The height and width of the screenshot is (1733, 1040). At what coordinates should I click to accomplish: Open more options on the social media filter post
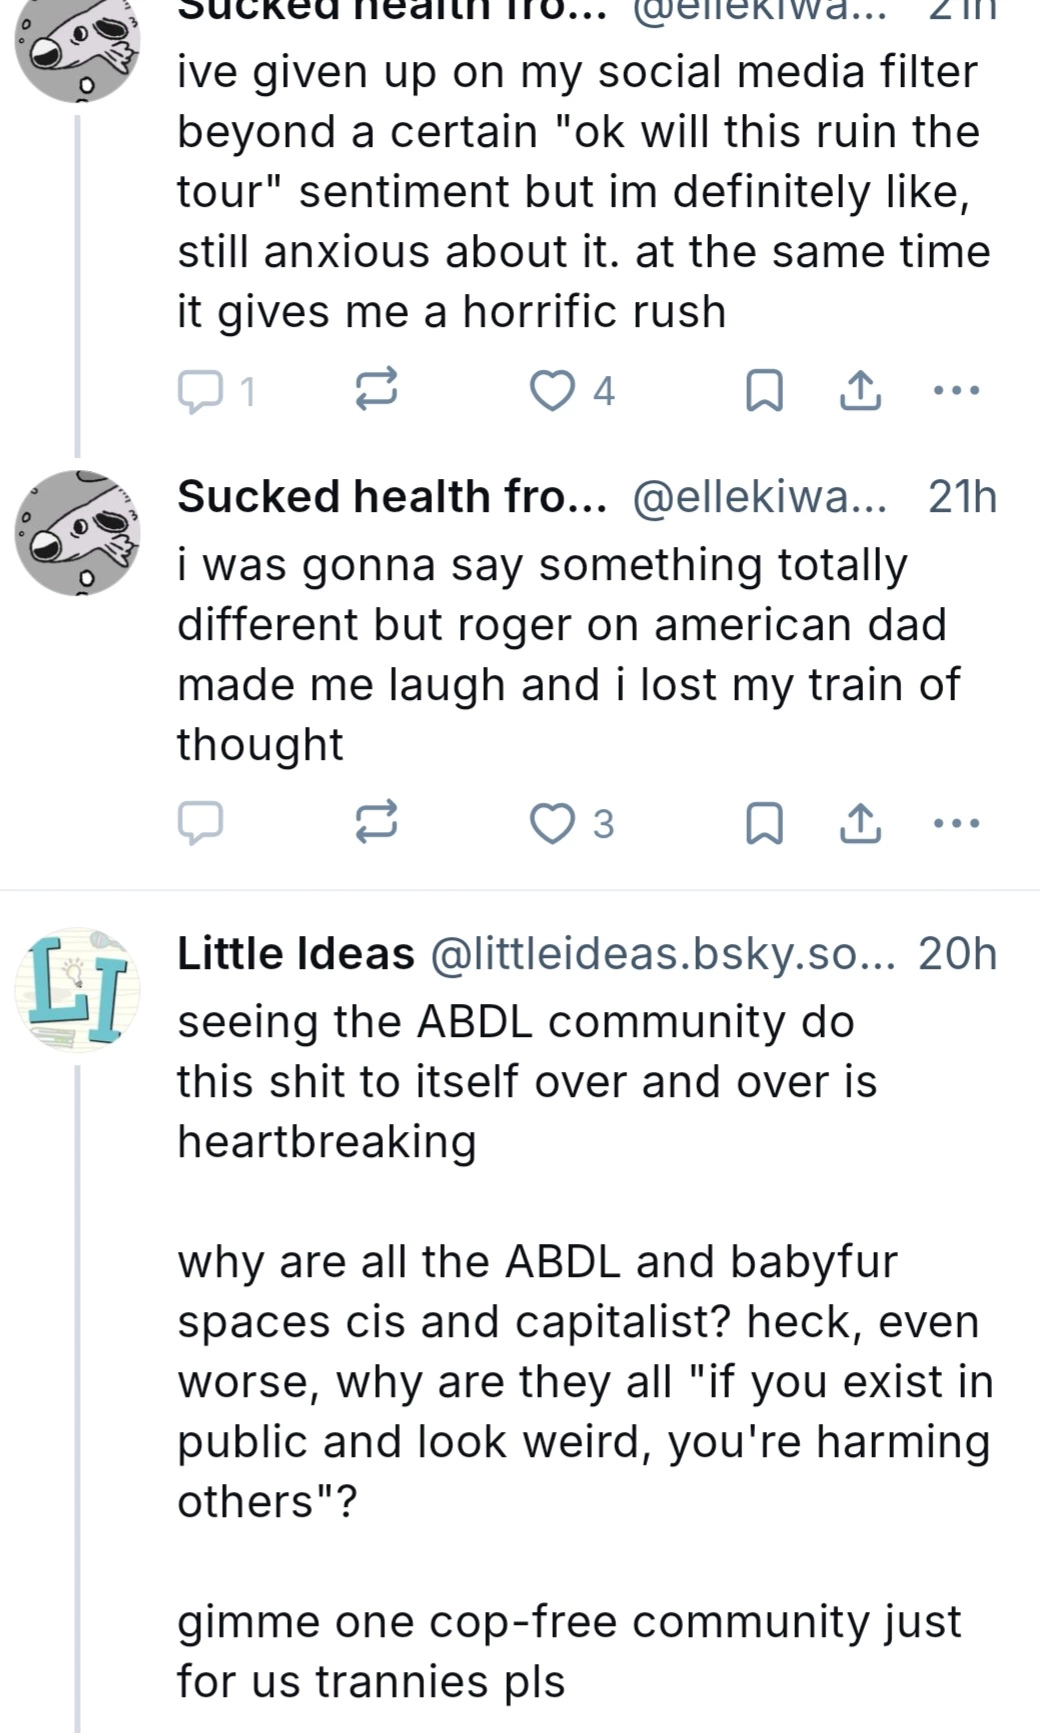click(956, 389)
